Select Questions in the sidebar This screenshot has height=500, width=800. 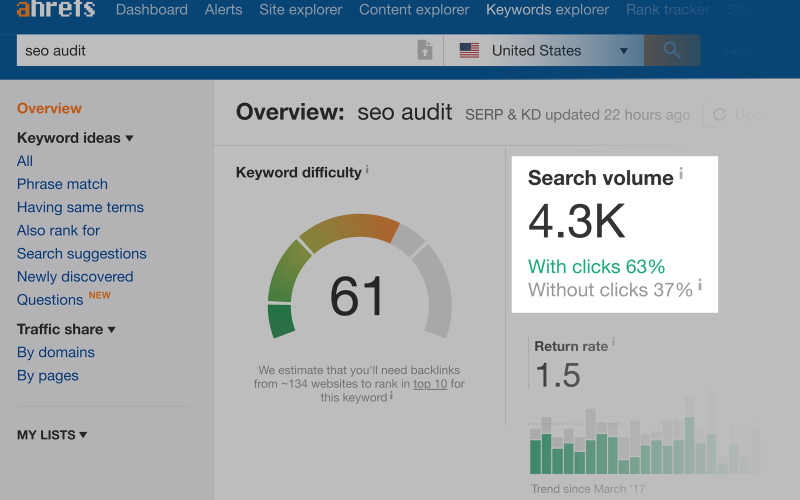pos(50,300)
